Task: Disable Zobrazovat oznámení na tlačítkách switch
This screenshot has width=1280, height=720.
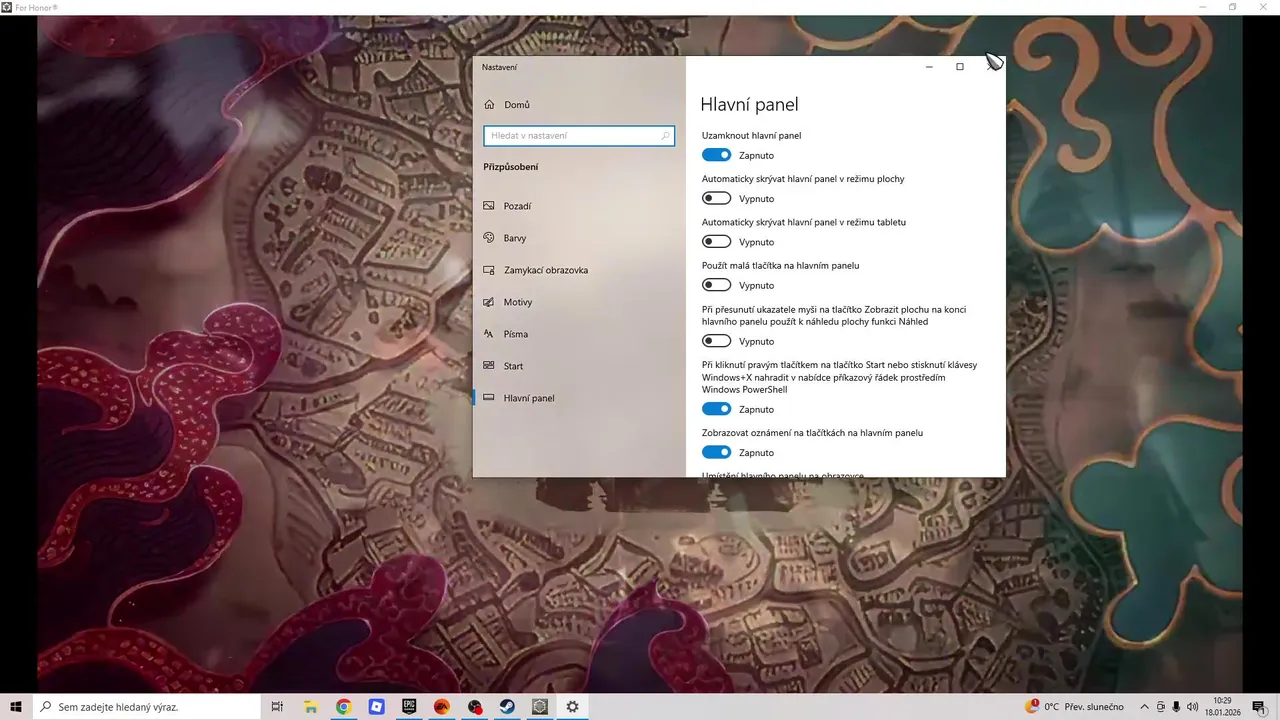Action: pyautogui.click(x=716, y=452)
